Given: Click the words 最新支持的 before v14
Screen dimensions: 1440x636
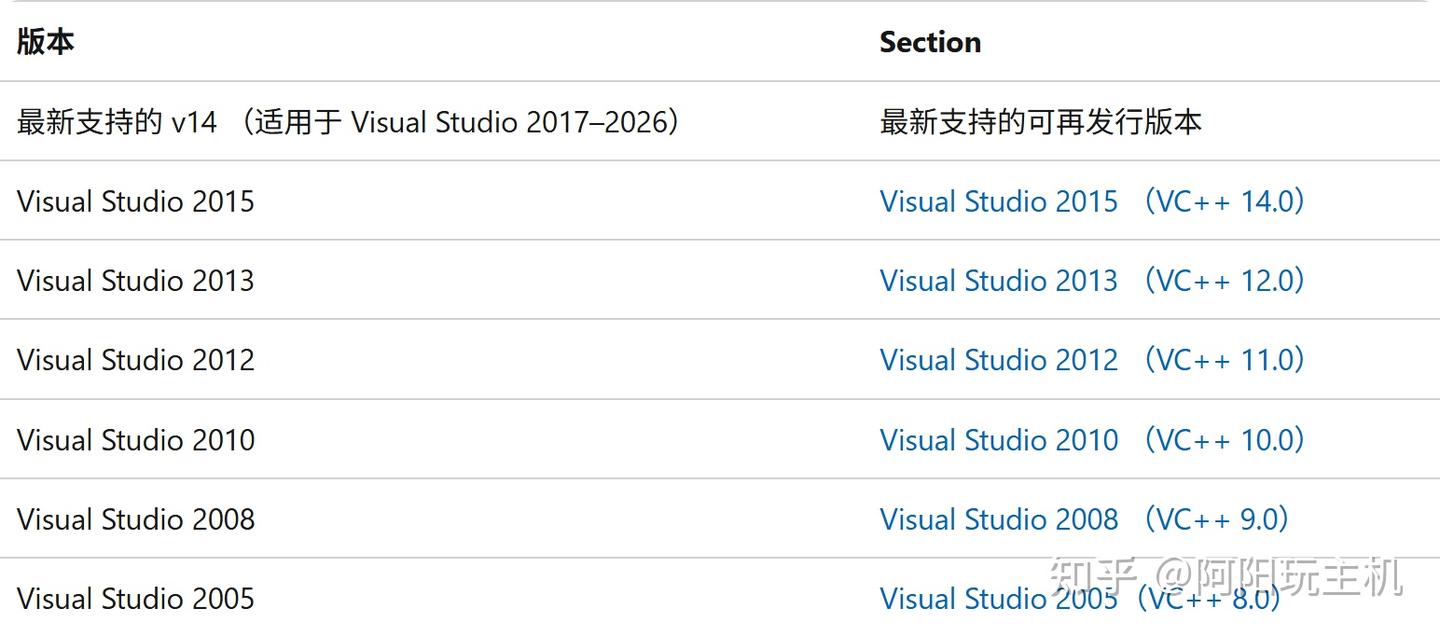Looking at the screenshot, I should pyautogui.click(x=89, y=122).
